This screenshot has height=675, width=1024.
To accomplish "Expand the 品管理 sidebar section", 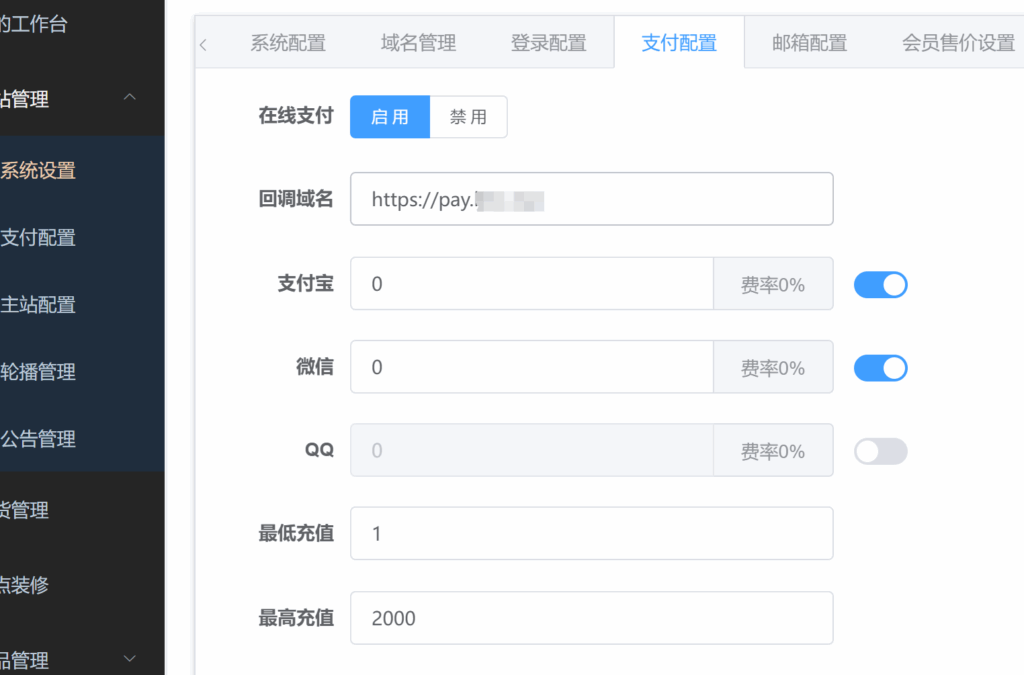I will tap(129, 659).
